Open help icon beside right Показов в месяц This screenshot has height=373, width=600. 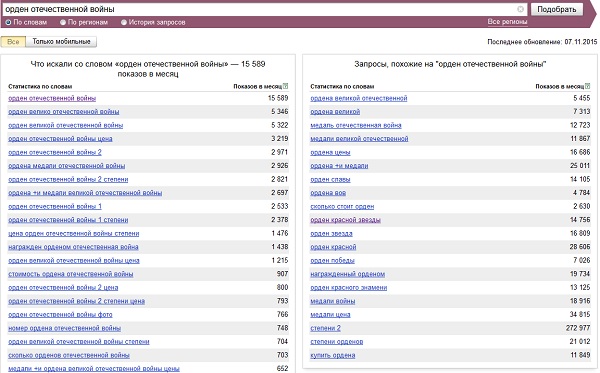click(x=587, y=86)
